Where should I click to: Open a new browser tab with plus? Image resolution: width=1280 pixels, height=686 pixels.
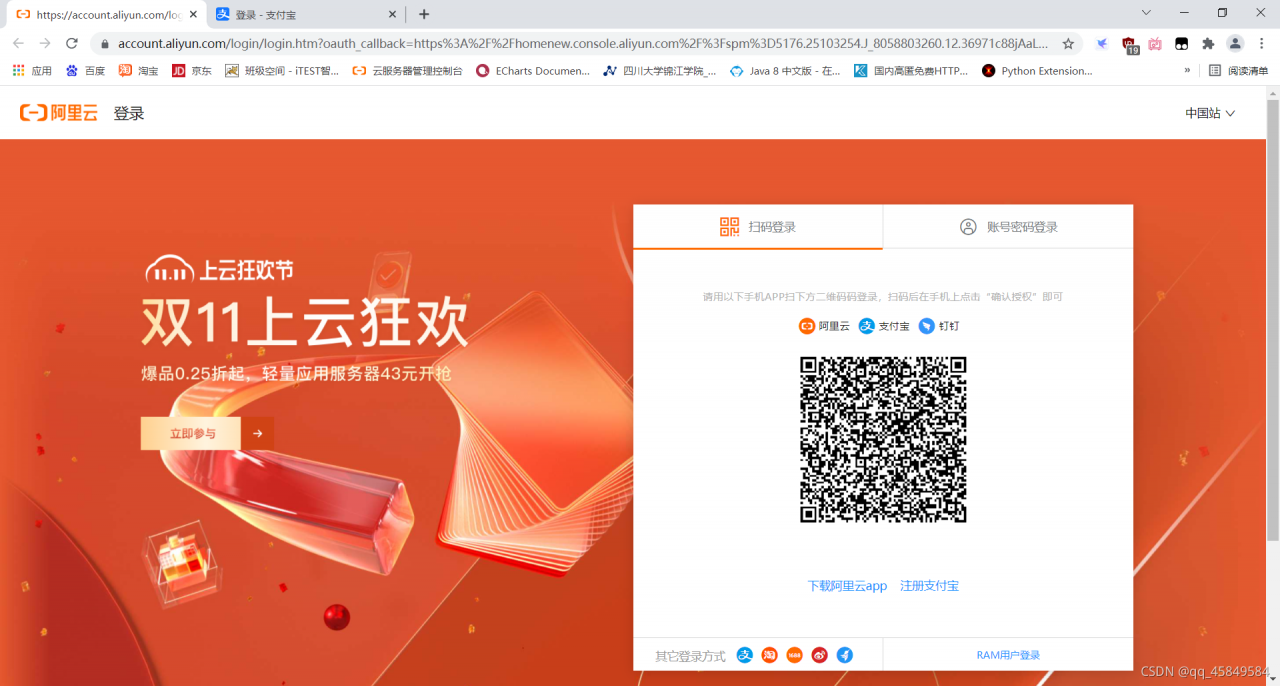pos(424,14)
